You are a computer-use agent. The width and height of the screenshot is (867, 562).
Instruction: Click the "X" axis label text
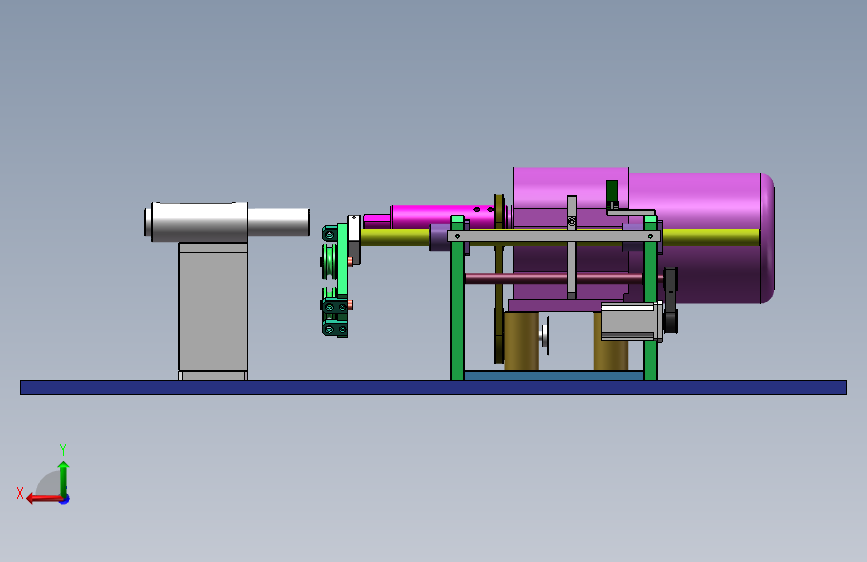[20, 493]
